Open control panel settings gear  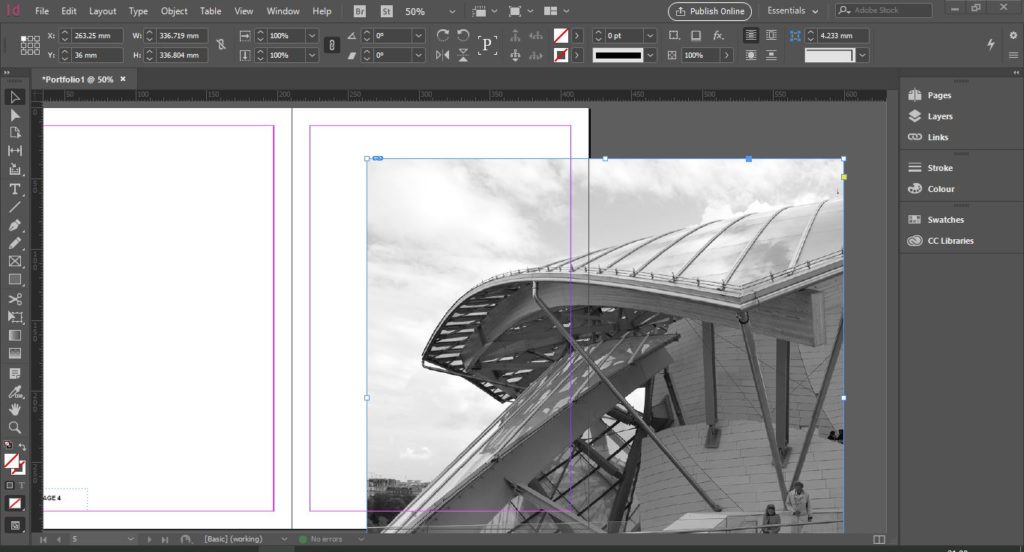point(1013,35)
